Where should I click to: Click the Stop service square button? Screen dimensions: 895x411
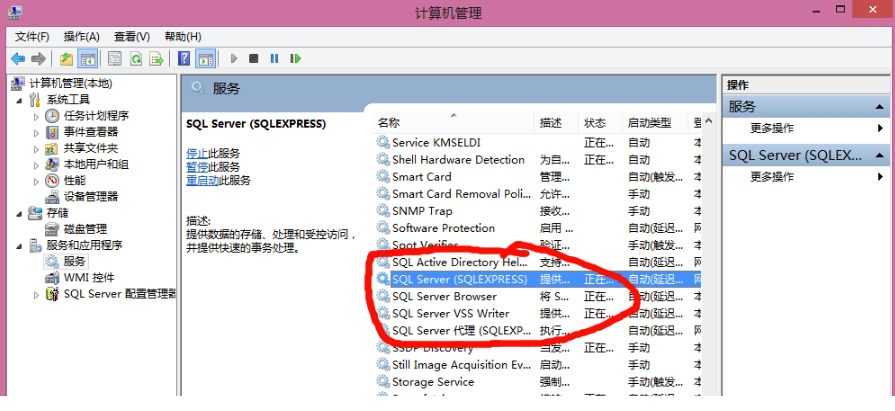253,58
